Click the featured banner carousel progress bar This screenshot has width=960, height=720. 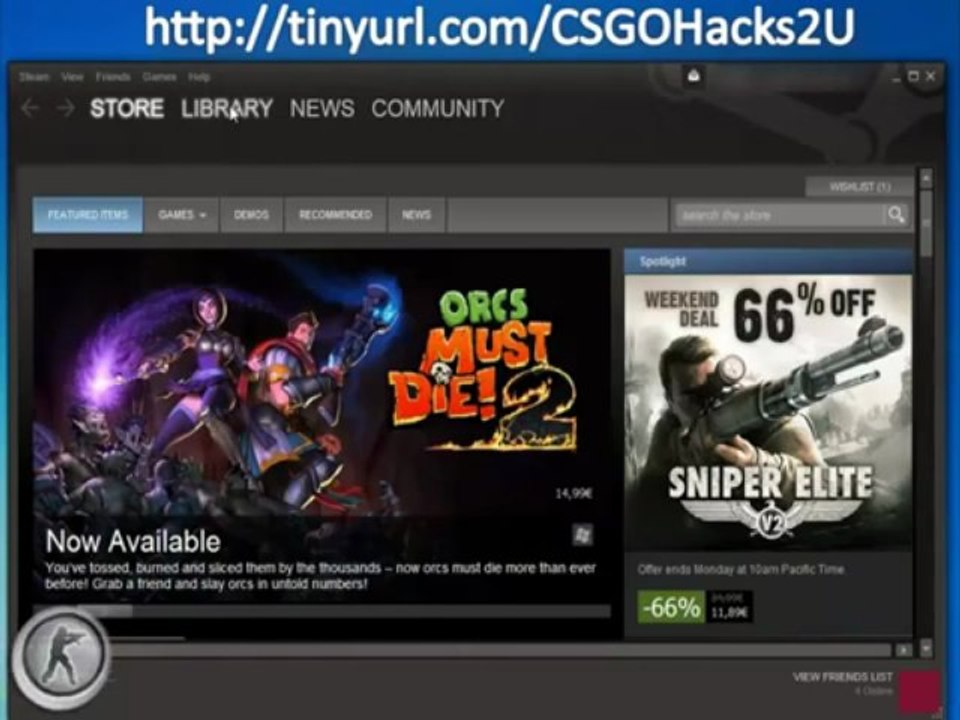click(322, 610)
